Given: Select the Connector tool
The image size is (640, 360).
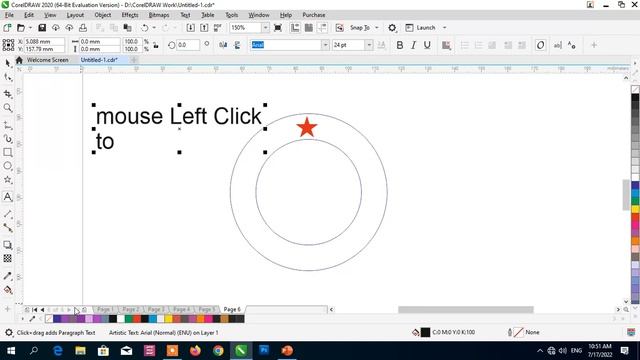Looking at the screenshot, I should coord(8,228).
